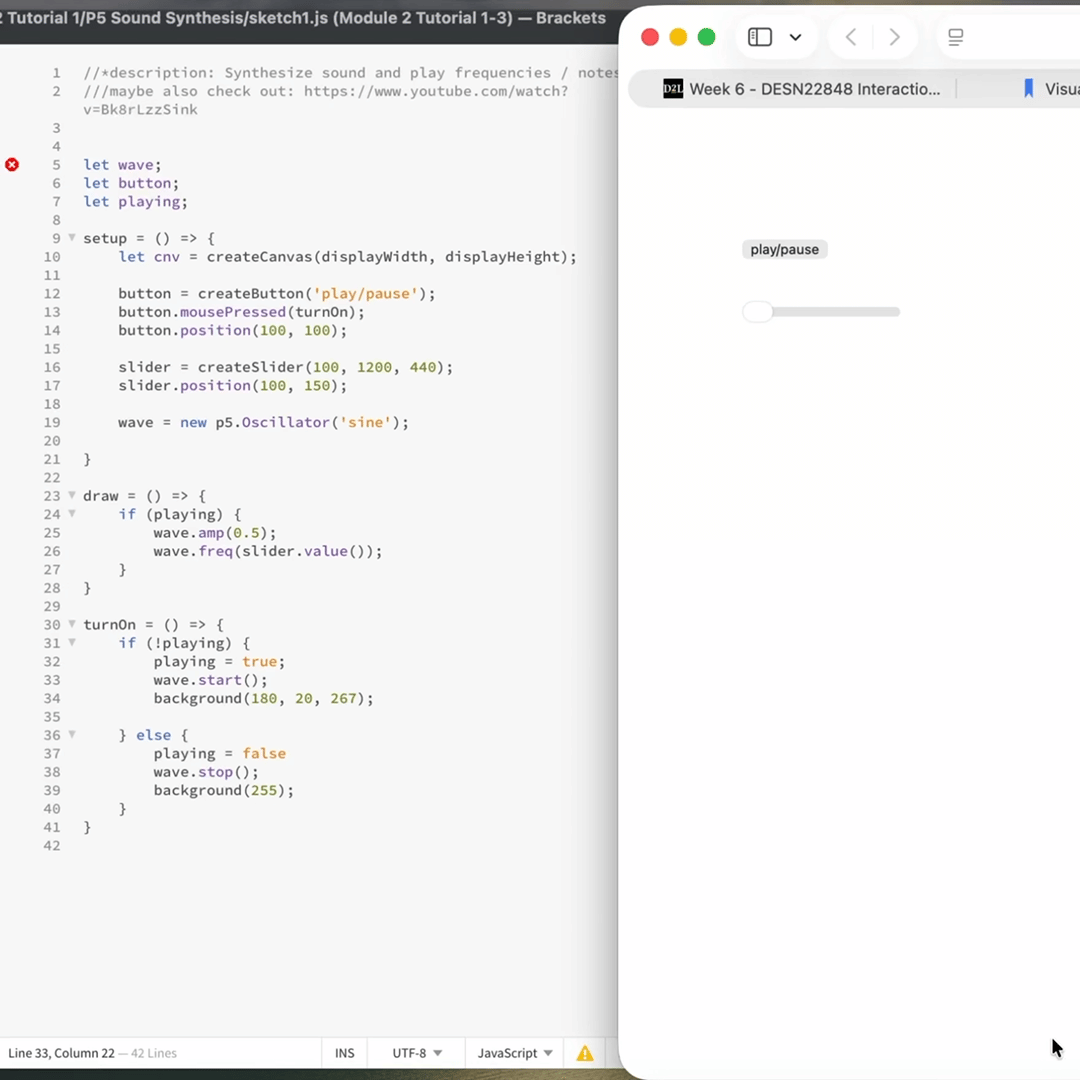
Task: Toggle the Safari sidebar icon
Action: 760,37
